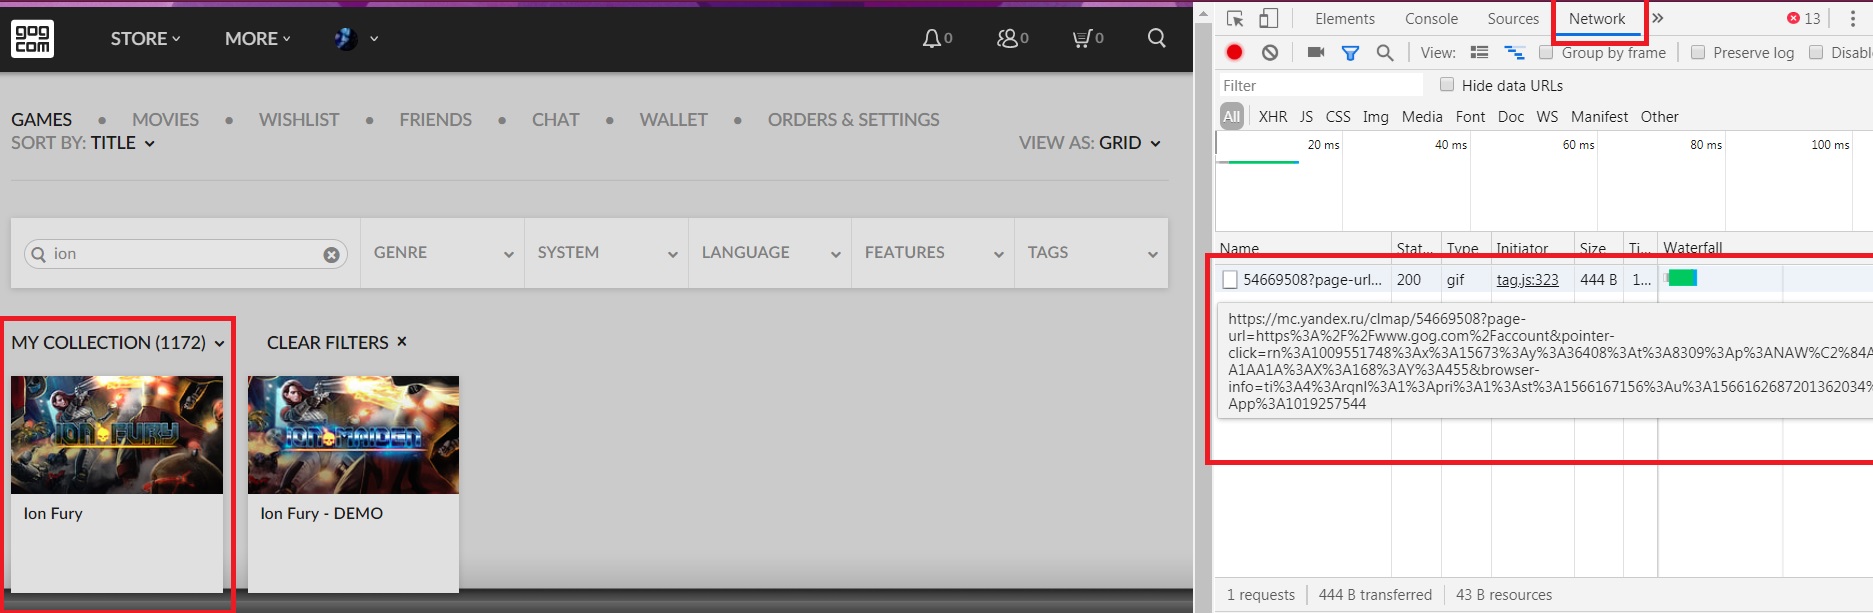Go to the MOVIES section
Screen dimensions: 1873x613
pyautogui.click(x=165, y=120)
